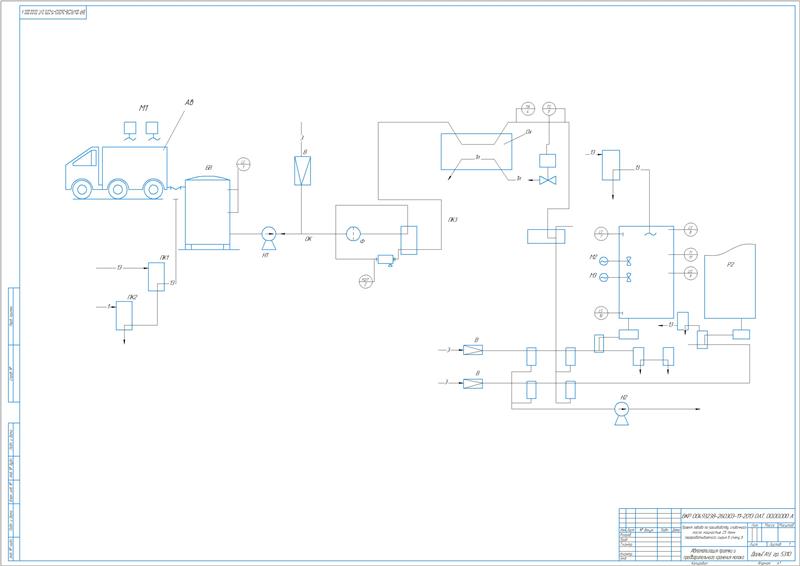800x566 pixels.
Task: Select the bowtie control valve symbol
Action: tap(547, 180)
